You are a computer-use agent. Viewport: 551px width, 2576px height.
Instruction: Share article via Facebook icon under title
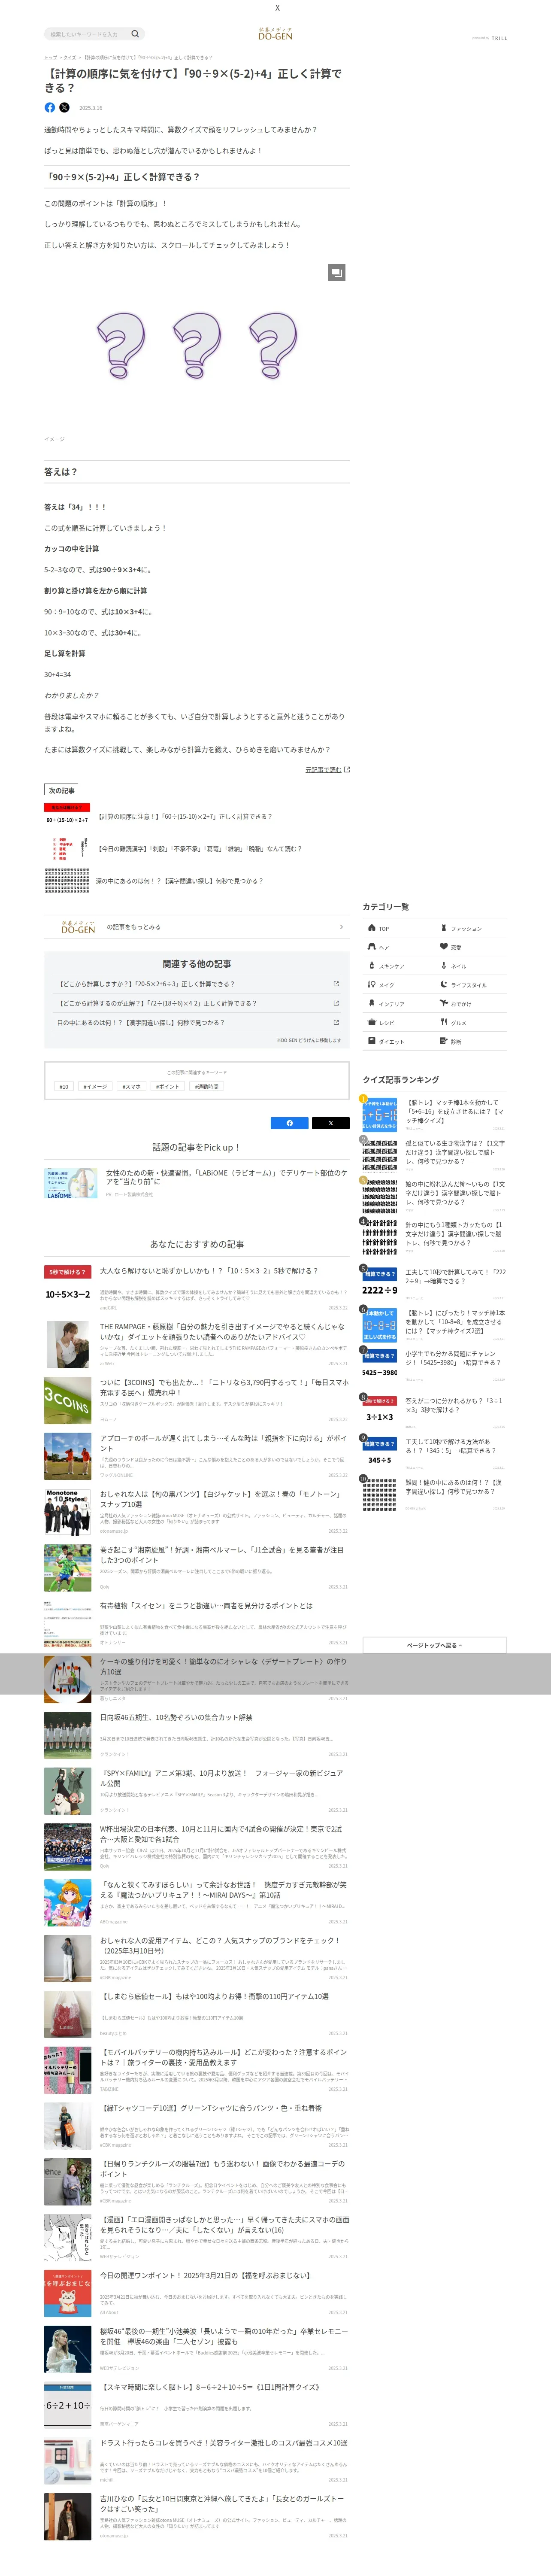point(50,107)
